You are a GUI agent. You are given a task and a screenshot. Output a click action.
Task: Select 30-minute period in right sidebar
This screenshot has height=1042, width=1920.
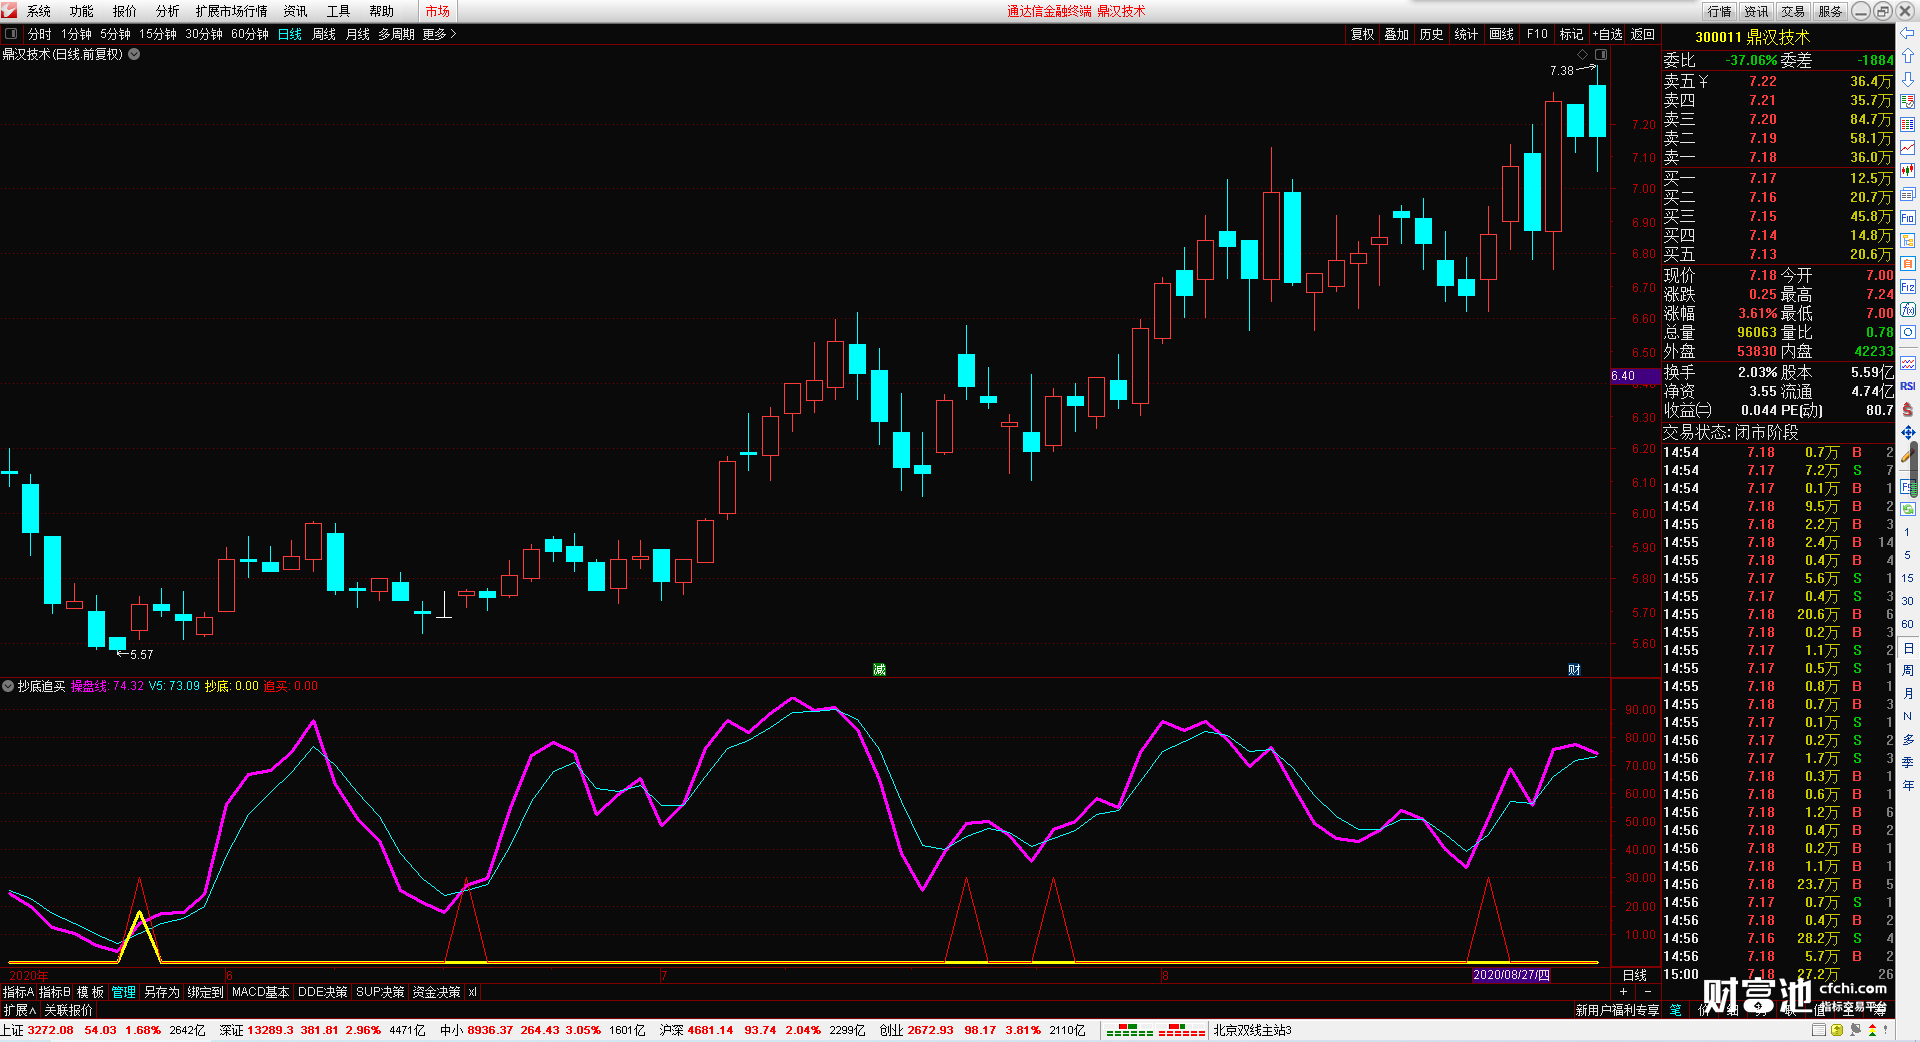click(x=1908, y=601)
